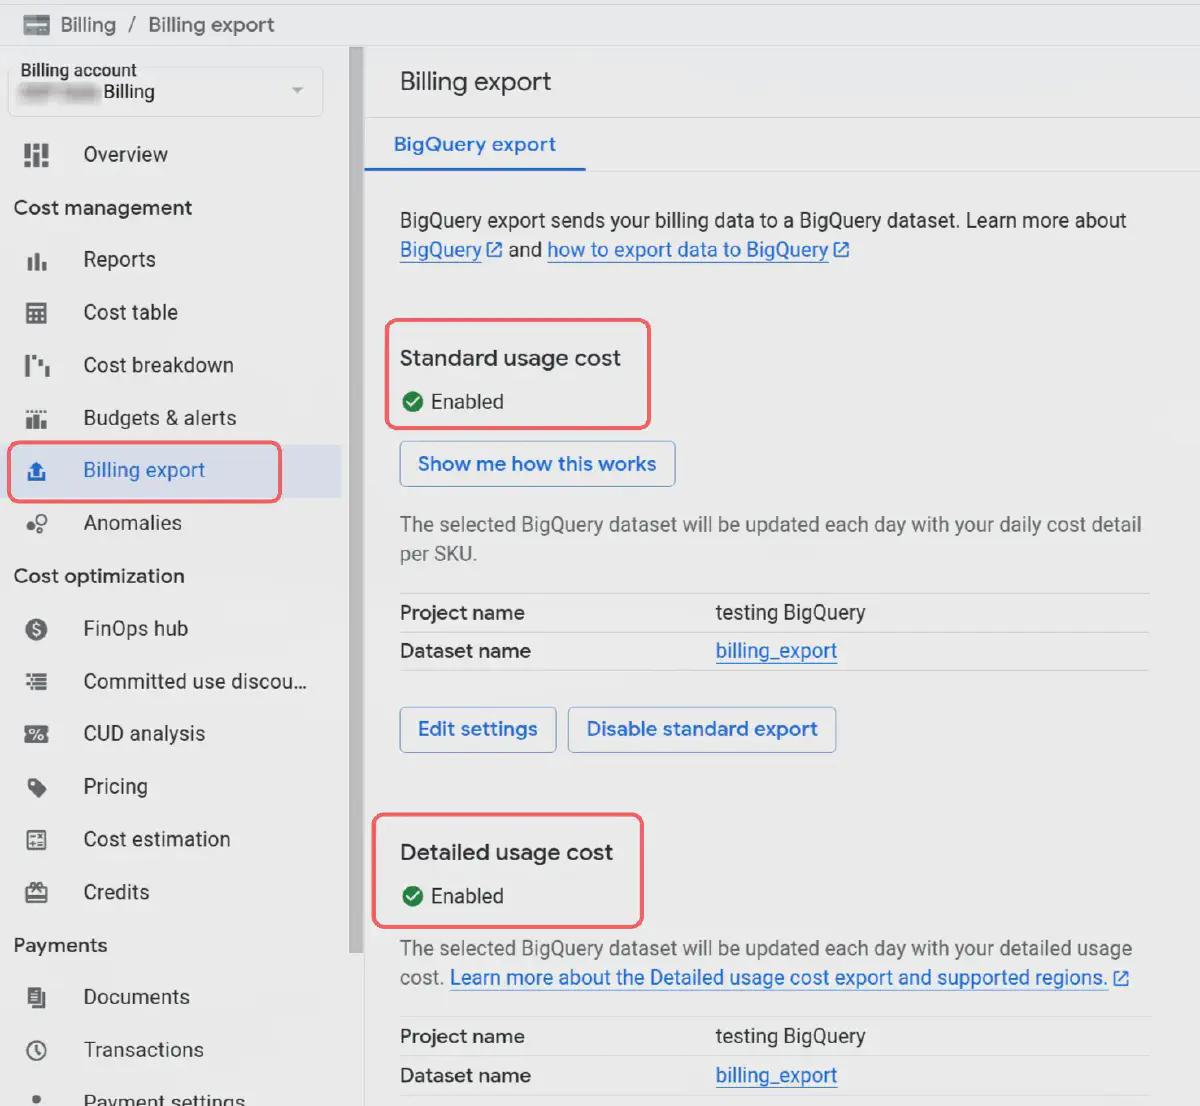Open Anomalies page

[x=132, y=523]
